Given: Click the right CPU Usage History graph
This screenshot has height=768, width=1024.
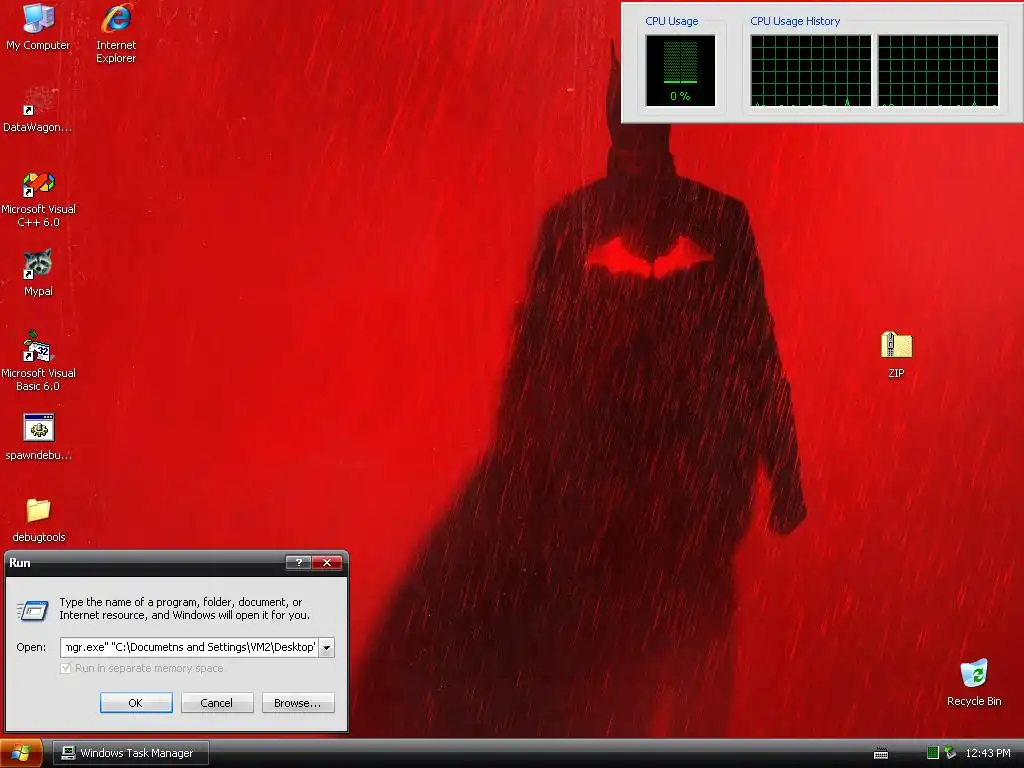Looking at the screenshot, I should pyautogui.click(x=938, y=71).
